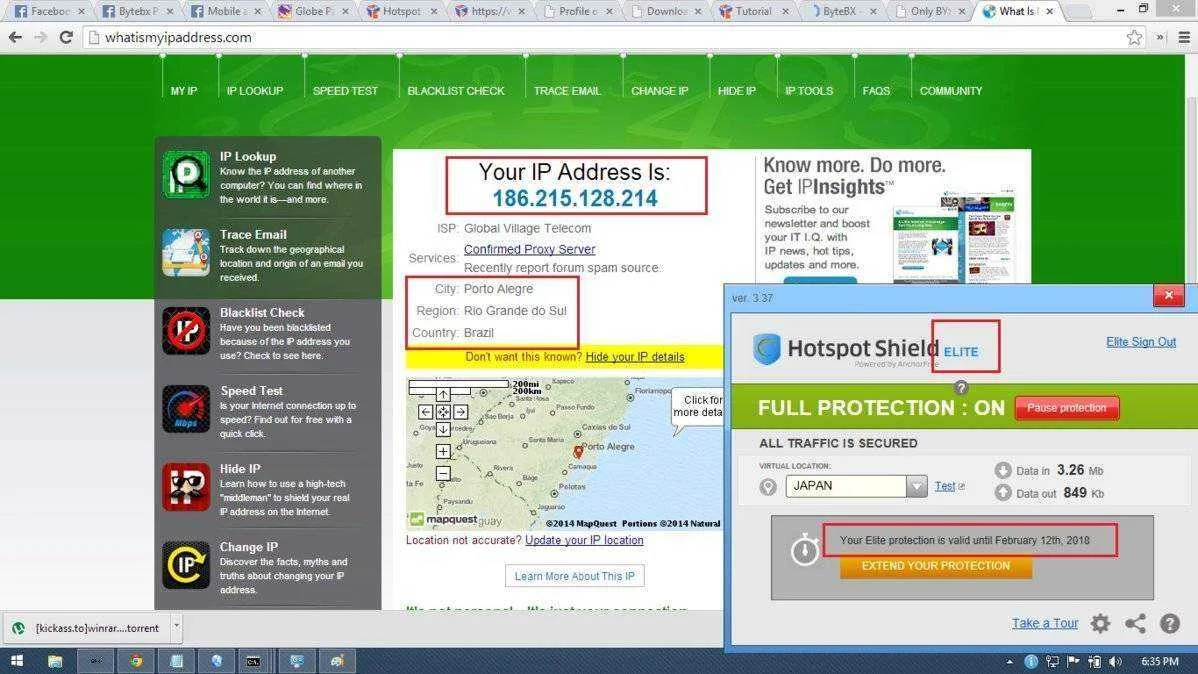Click Learn More About This IP button
1198x674 pixels.
tap(575, 576)
